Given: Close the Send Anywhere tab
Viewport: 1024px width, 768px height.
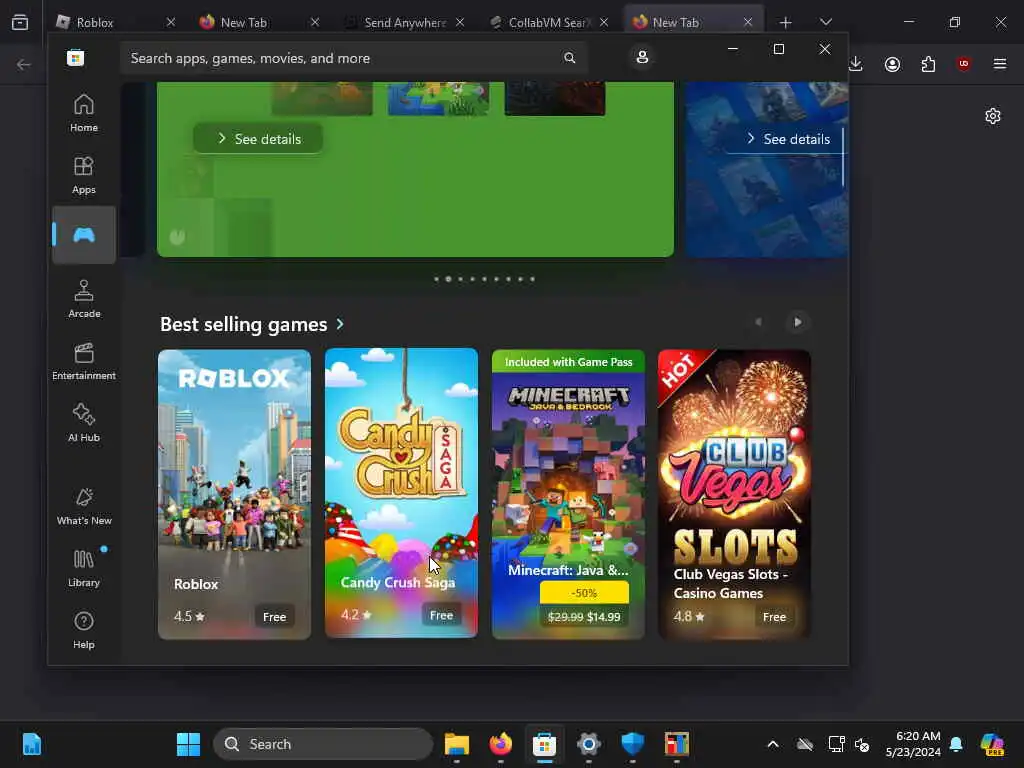Looking at the screenshot, I should point(460,22).
